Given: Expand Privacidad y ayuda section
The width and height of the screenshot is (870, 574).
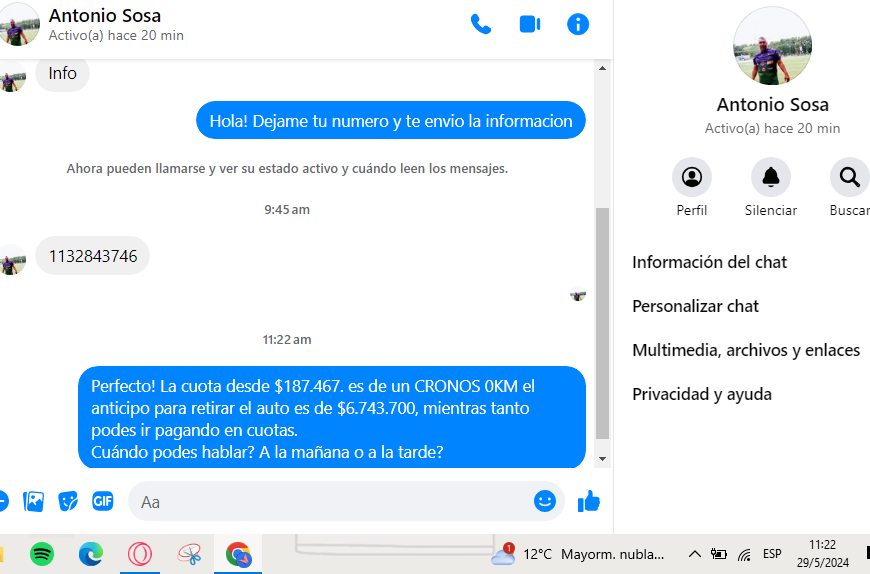Looking at the screenshot, I should 701,394.
